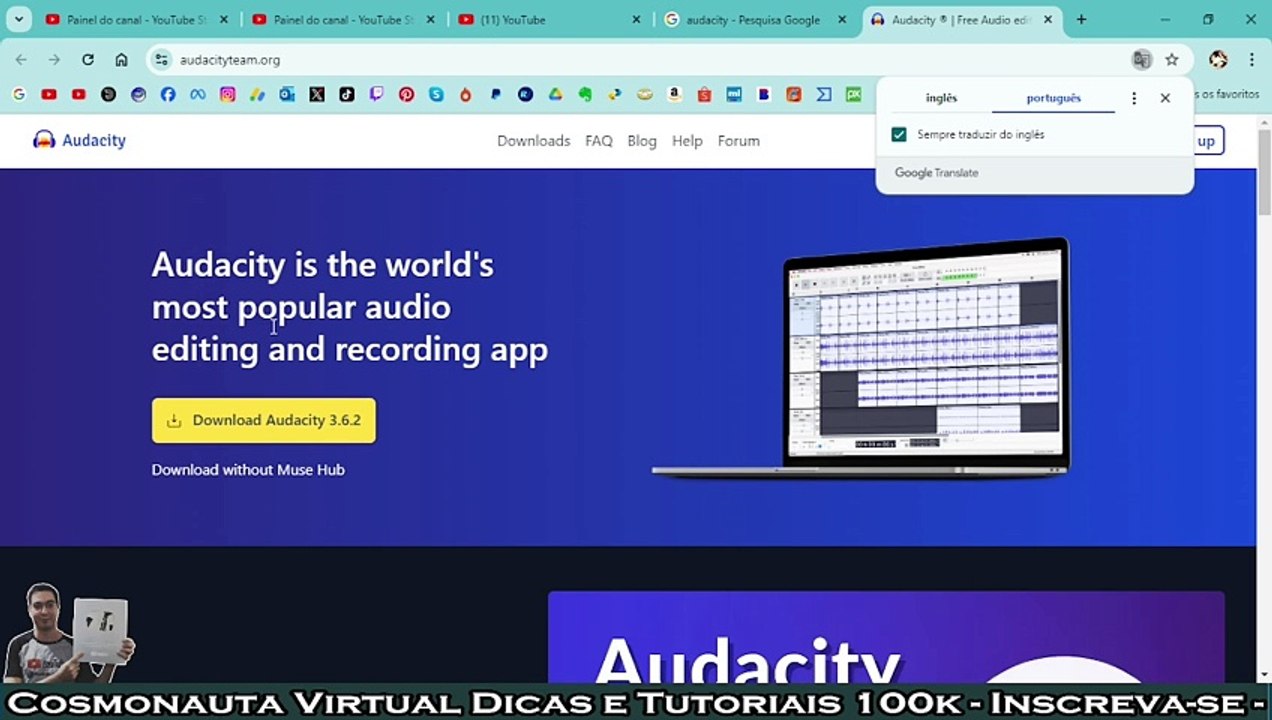The height and width of the screenshot is (720, 1272).
Task: Open the Downloads nav menu
Action: tap(533, 141)
